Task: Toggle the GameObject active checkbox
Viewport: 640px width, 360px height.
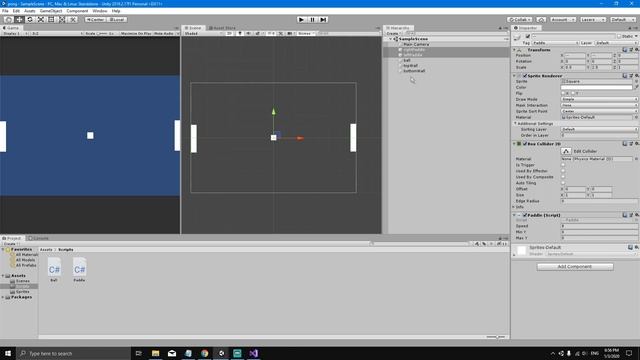Action: (527, 36)
